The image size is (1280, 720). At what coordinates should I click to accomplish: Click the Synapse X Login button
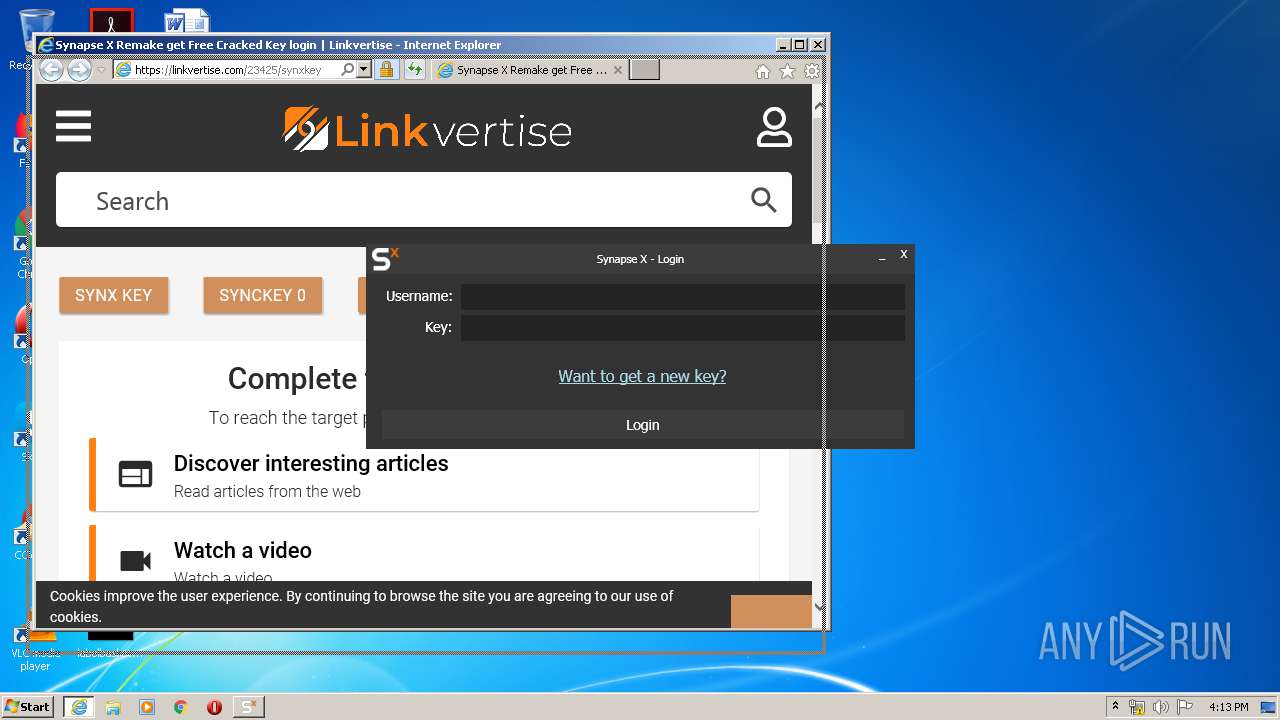642,425
